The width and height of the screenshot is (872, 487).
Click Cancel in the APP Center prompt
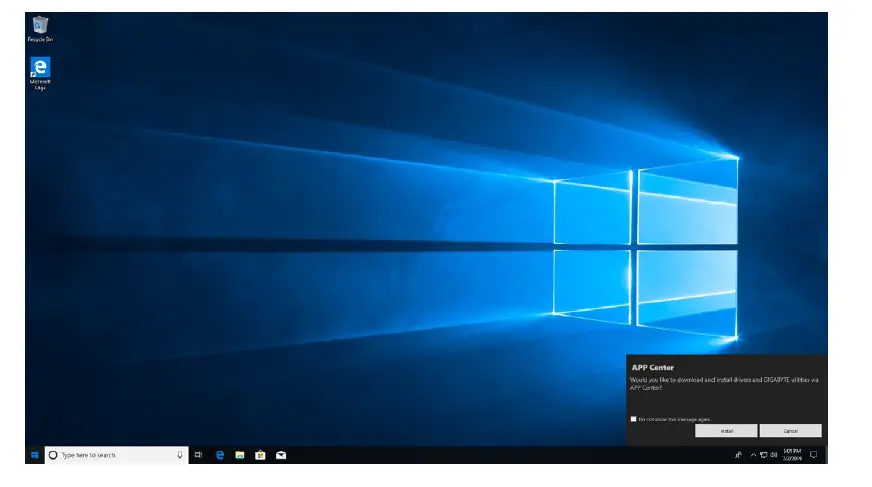(790, 431)
